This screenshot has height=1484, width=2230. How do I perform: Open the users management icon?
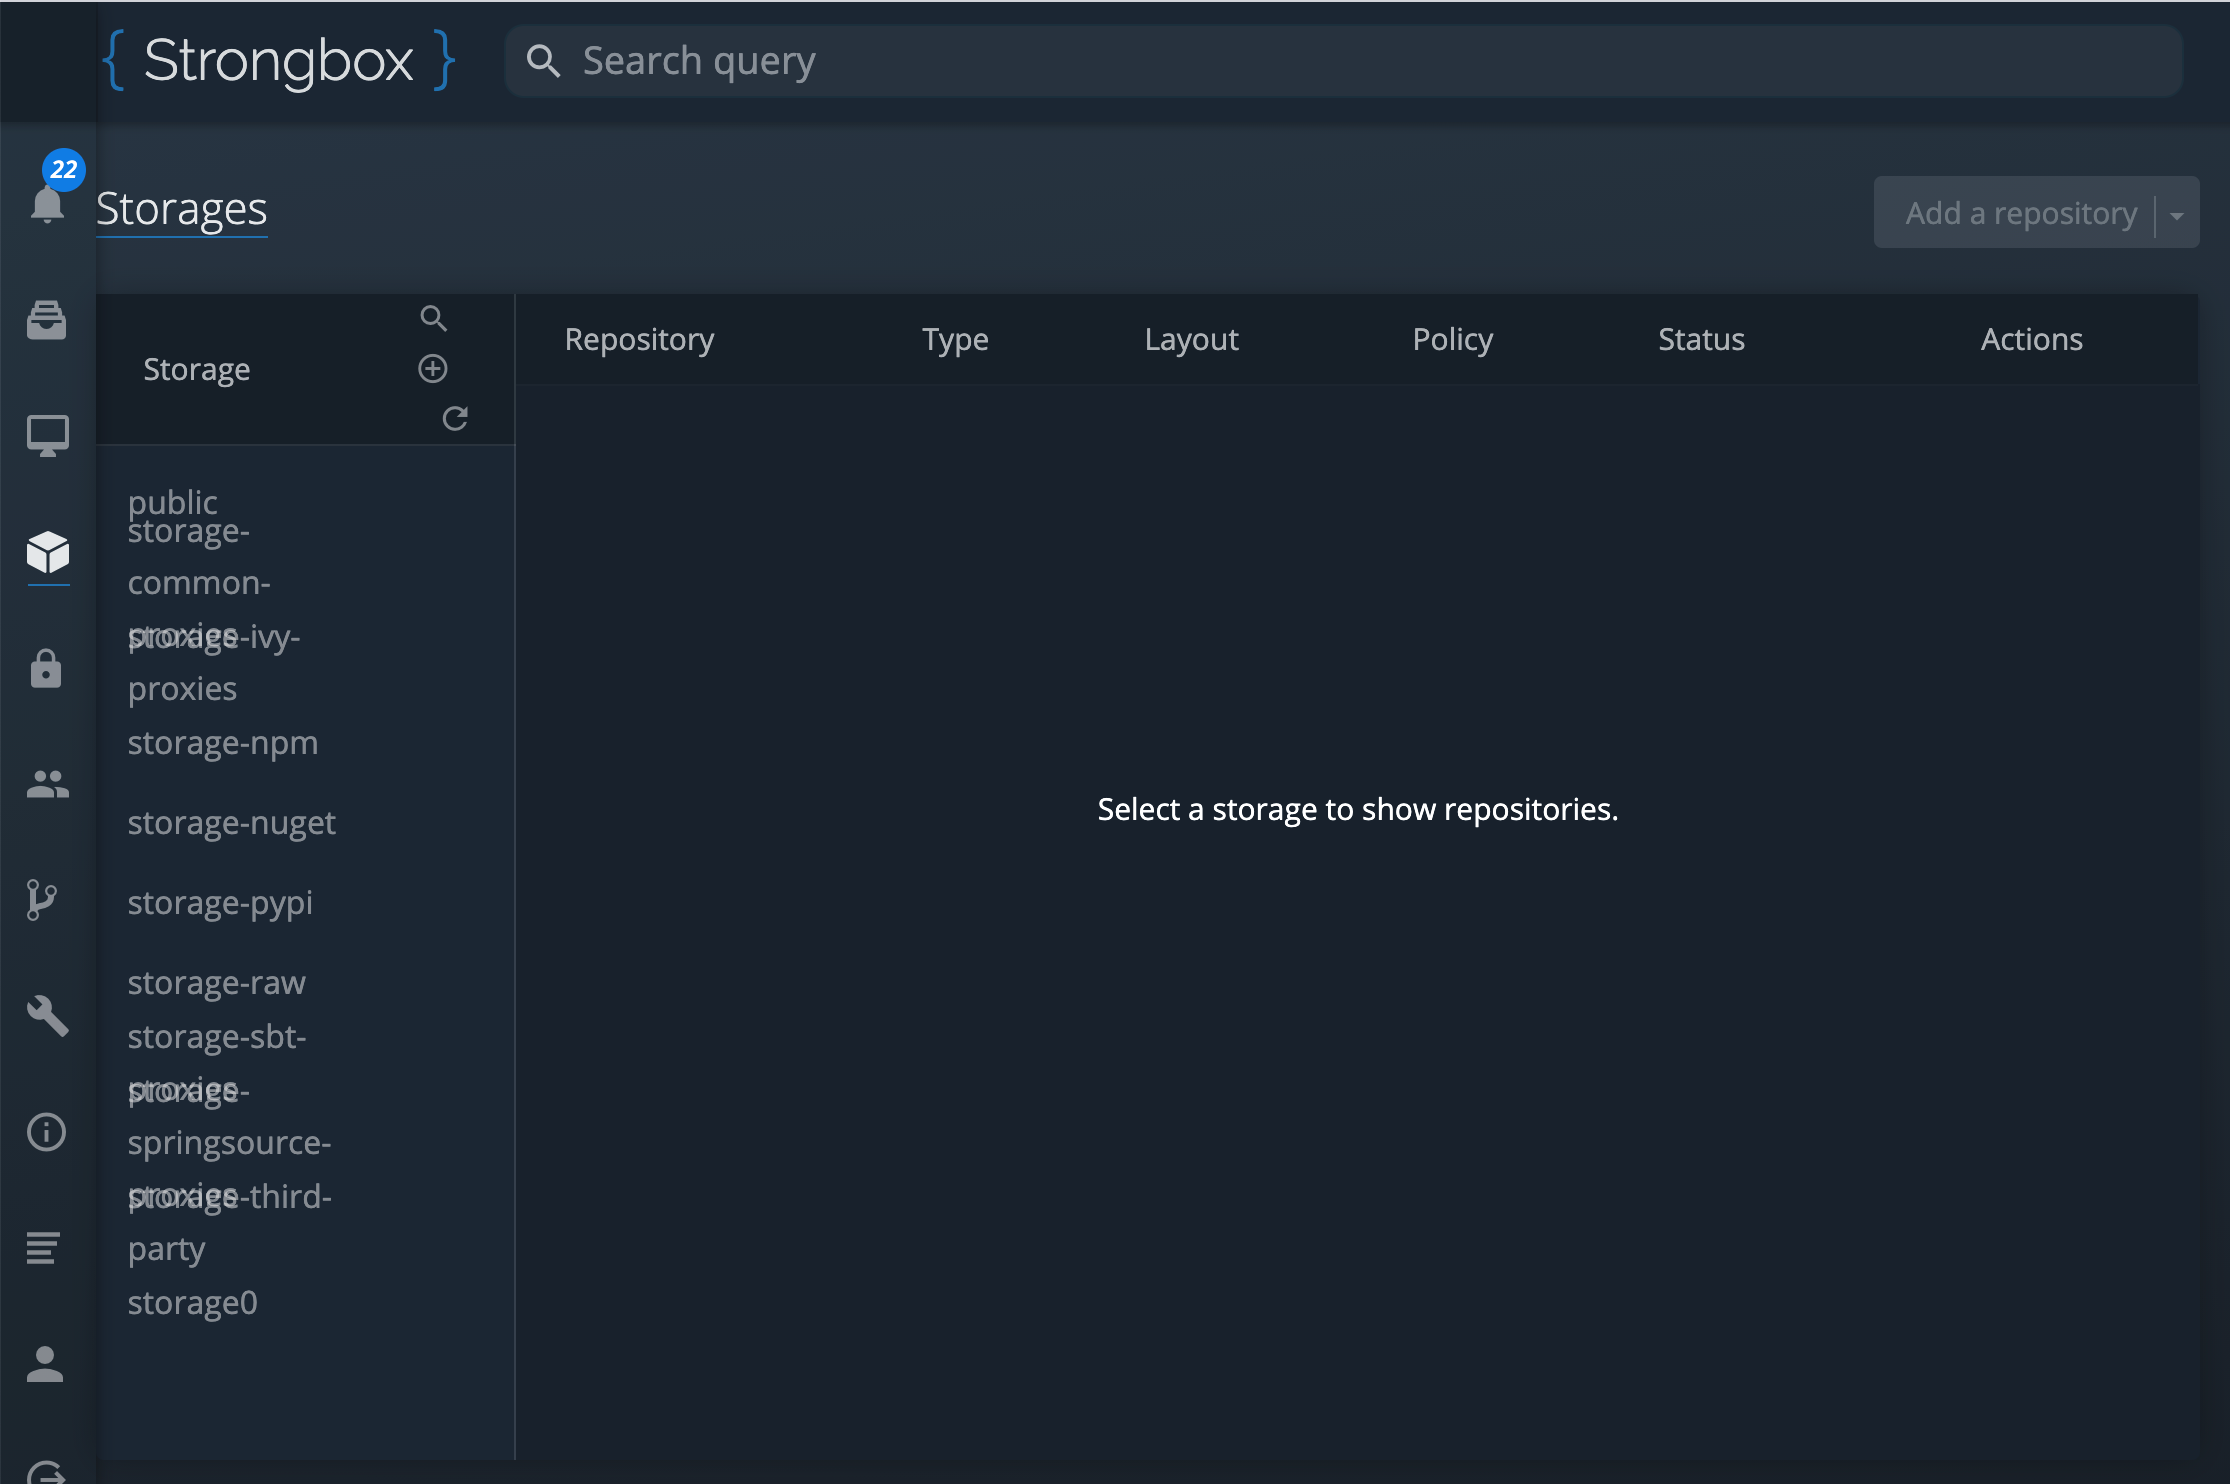[46, 784]
